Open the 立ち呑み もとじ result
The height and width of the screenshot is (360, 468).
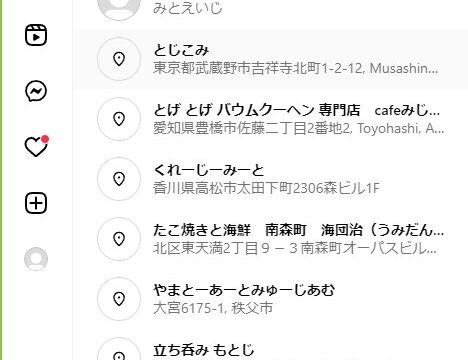coord(271,345)
